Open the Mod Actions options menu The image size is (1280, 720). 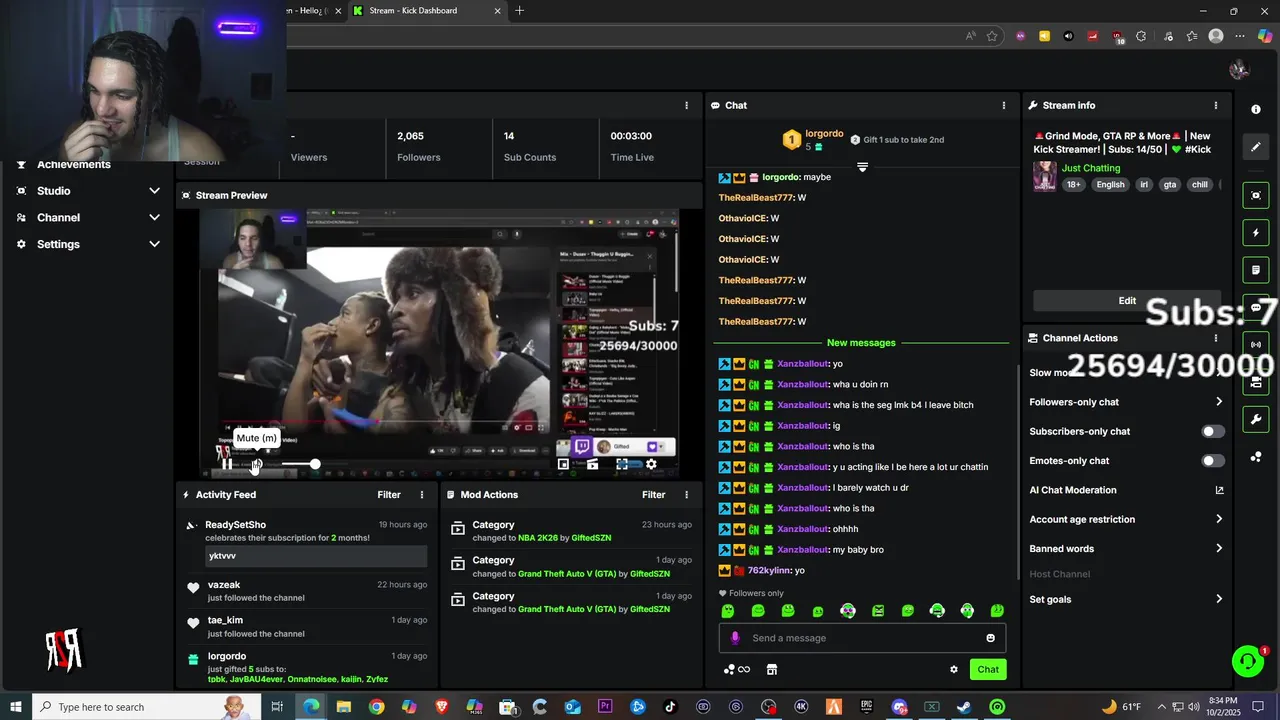click(x=686, y=495)
